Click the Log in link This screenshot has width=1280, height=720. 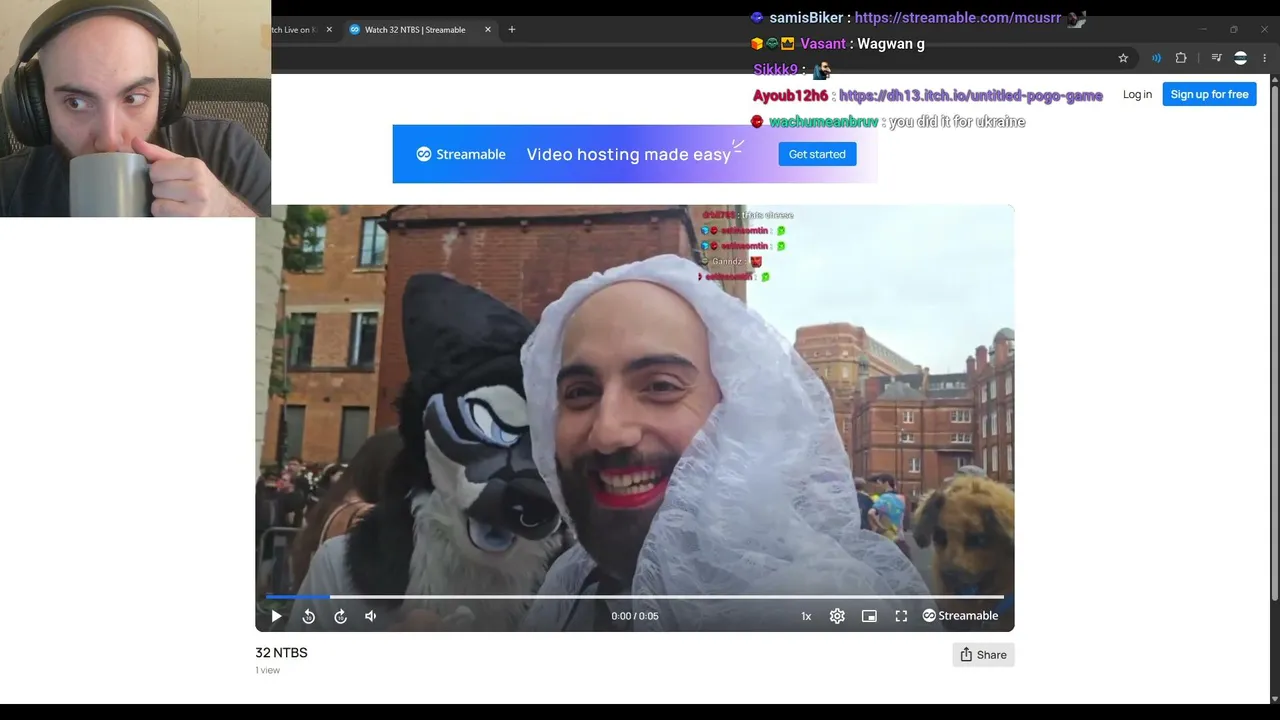click(x=1137, y=94)
